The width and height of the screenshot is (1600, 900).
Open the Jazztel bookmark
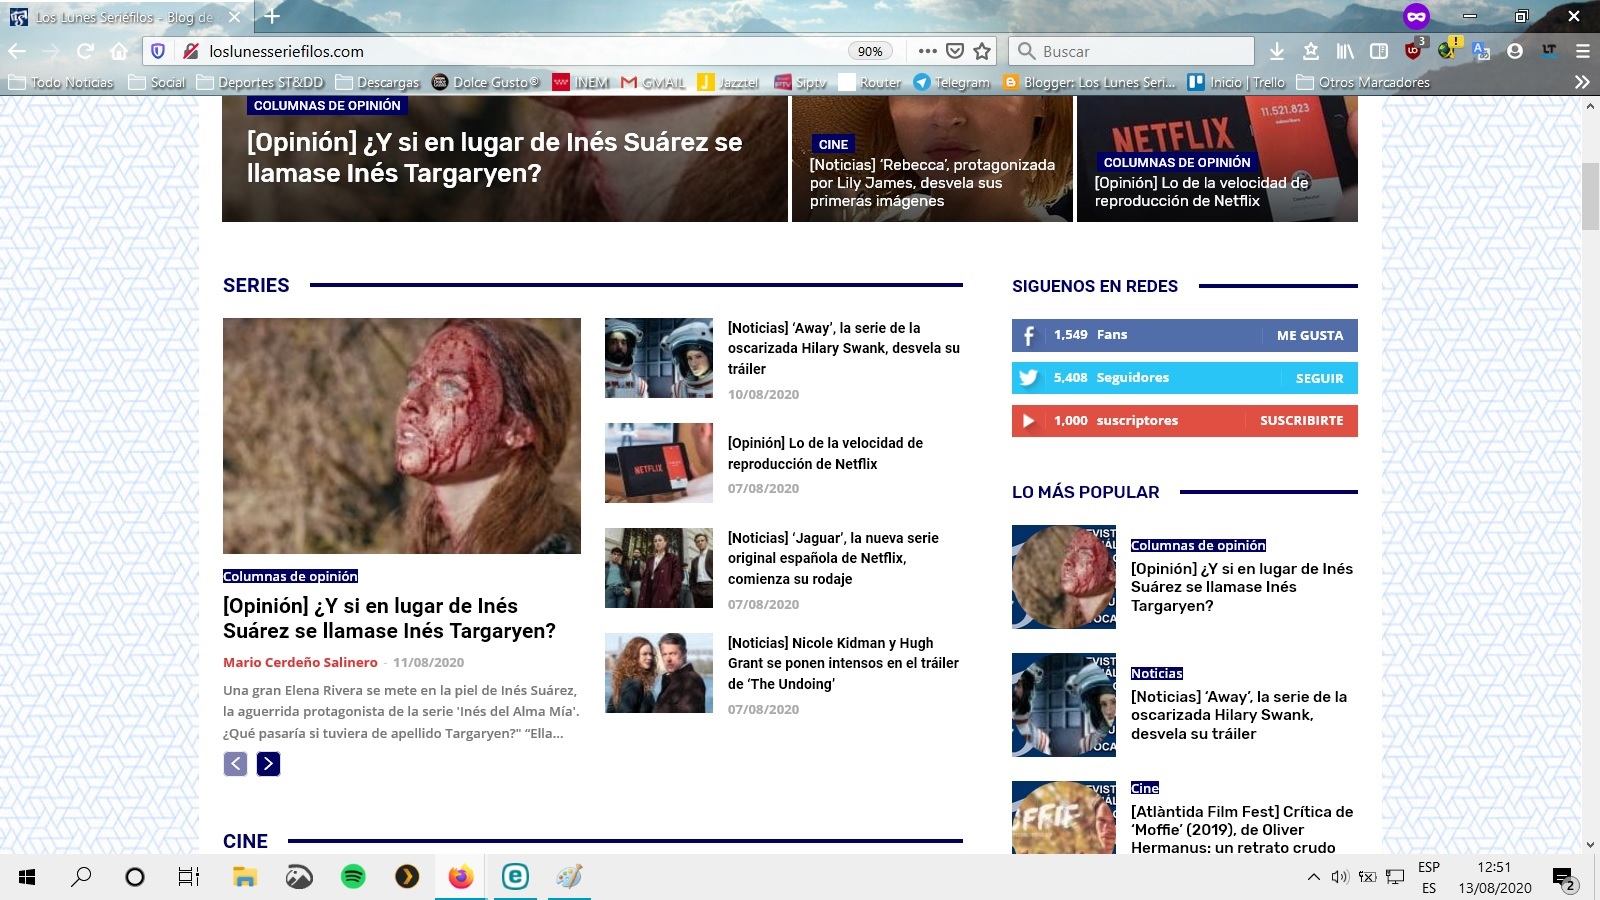point(728,82)
